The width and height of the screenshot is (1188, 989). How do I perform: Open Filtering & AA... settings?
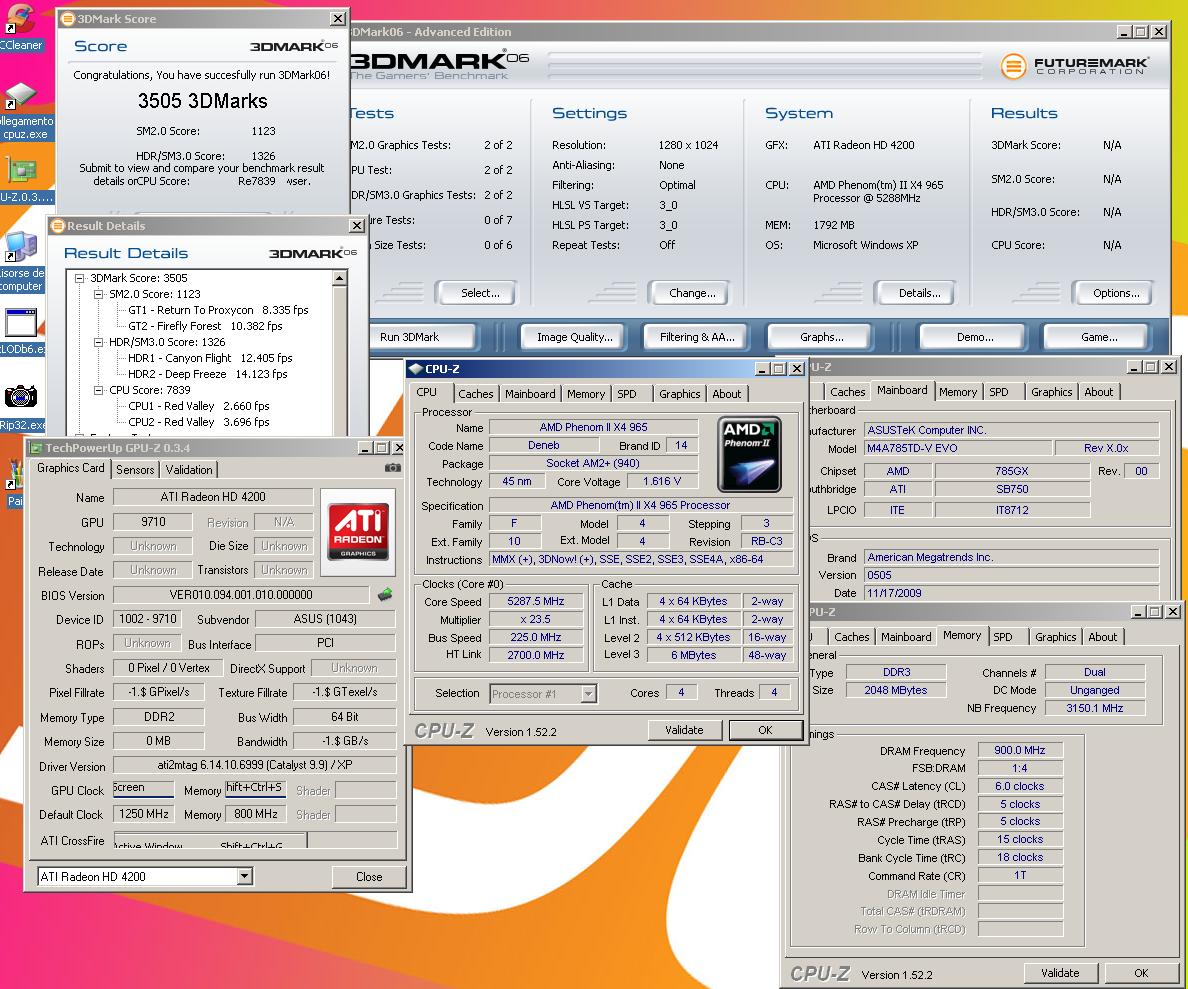[x=697, y=337]
